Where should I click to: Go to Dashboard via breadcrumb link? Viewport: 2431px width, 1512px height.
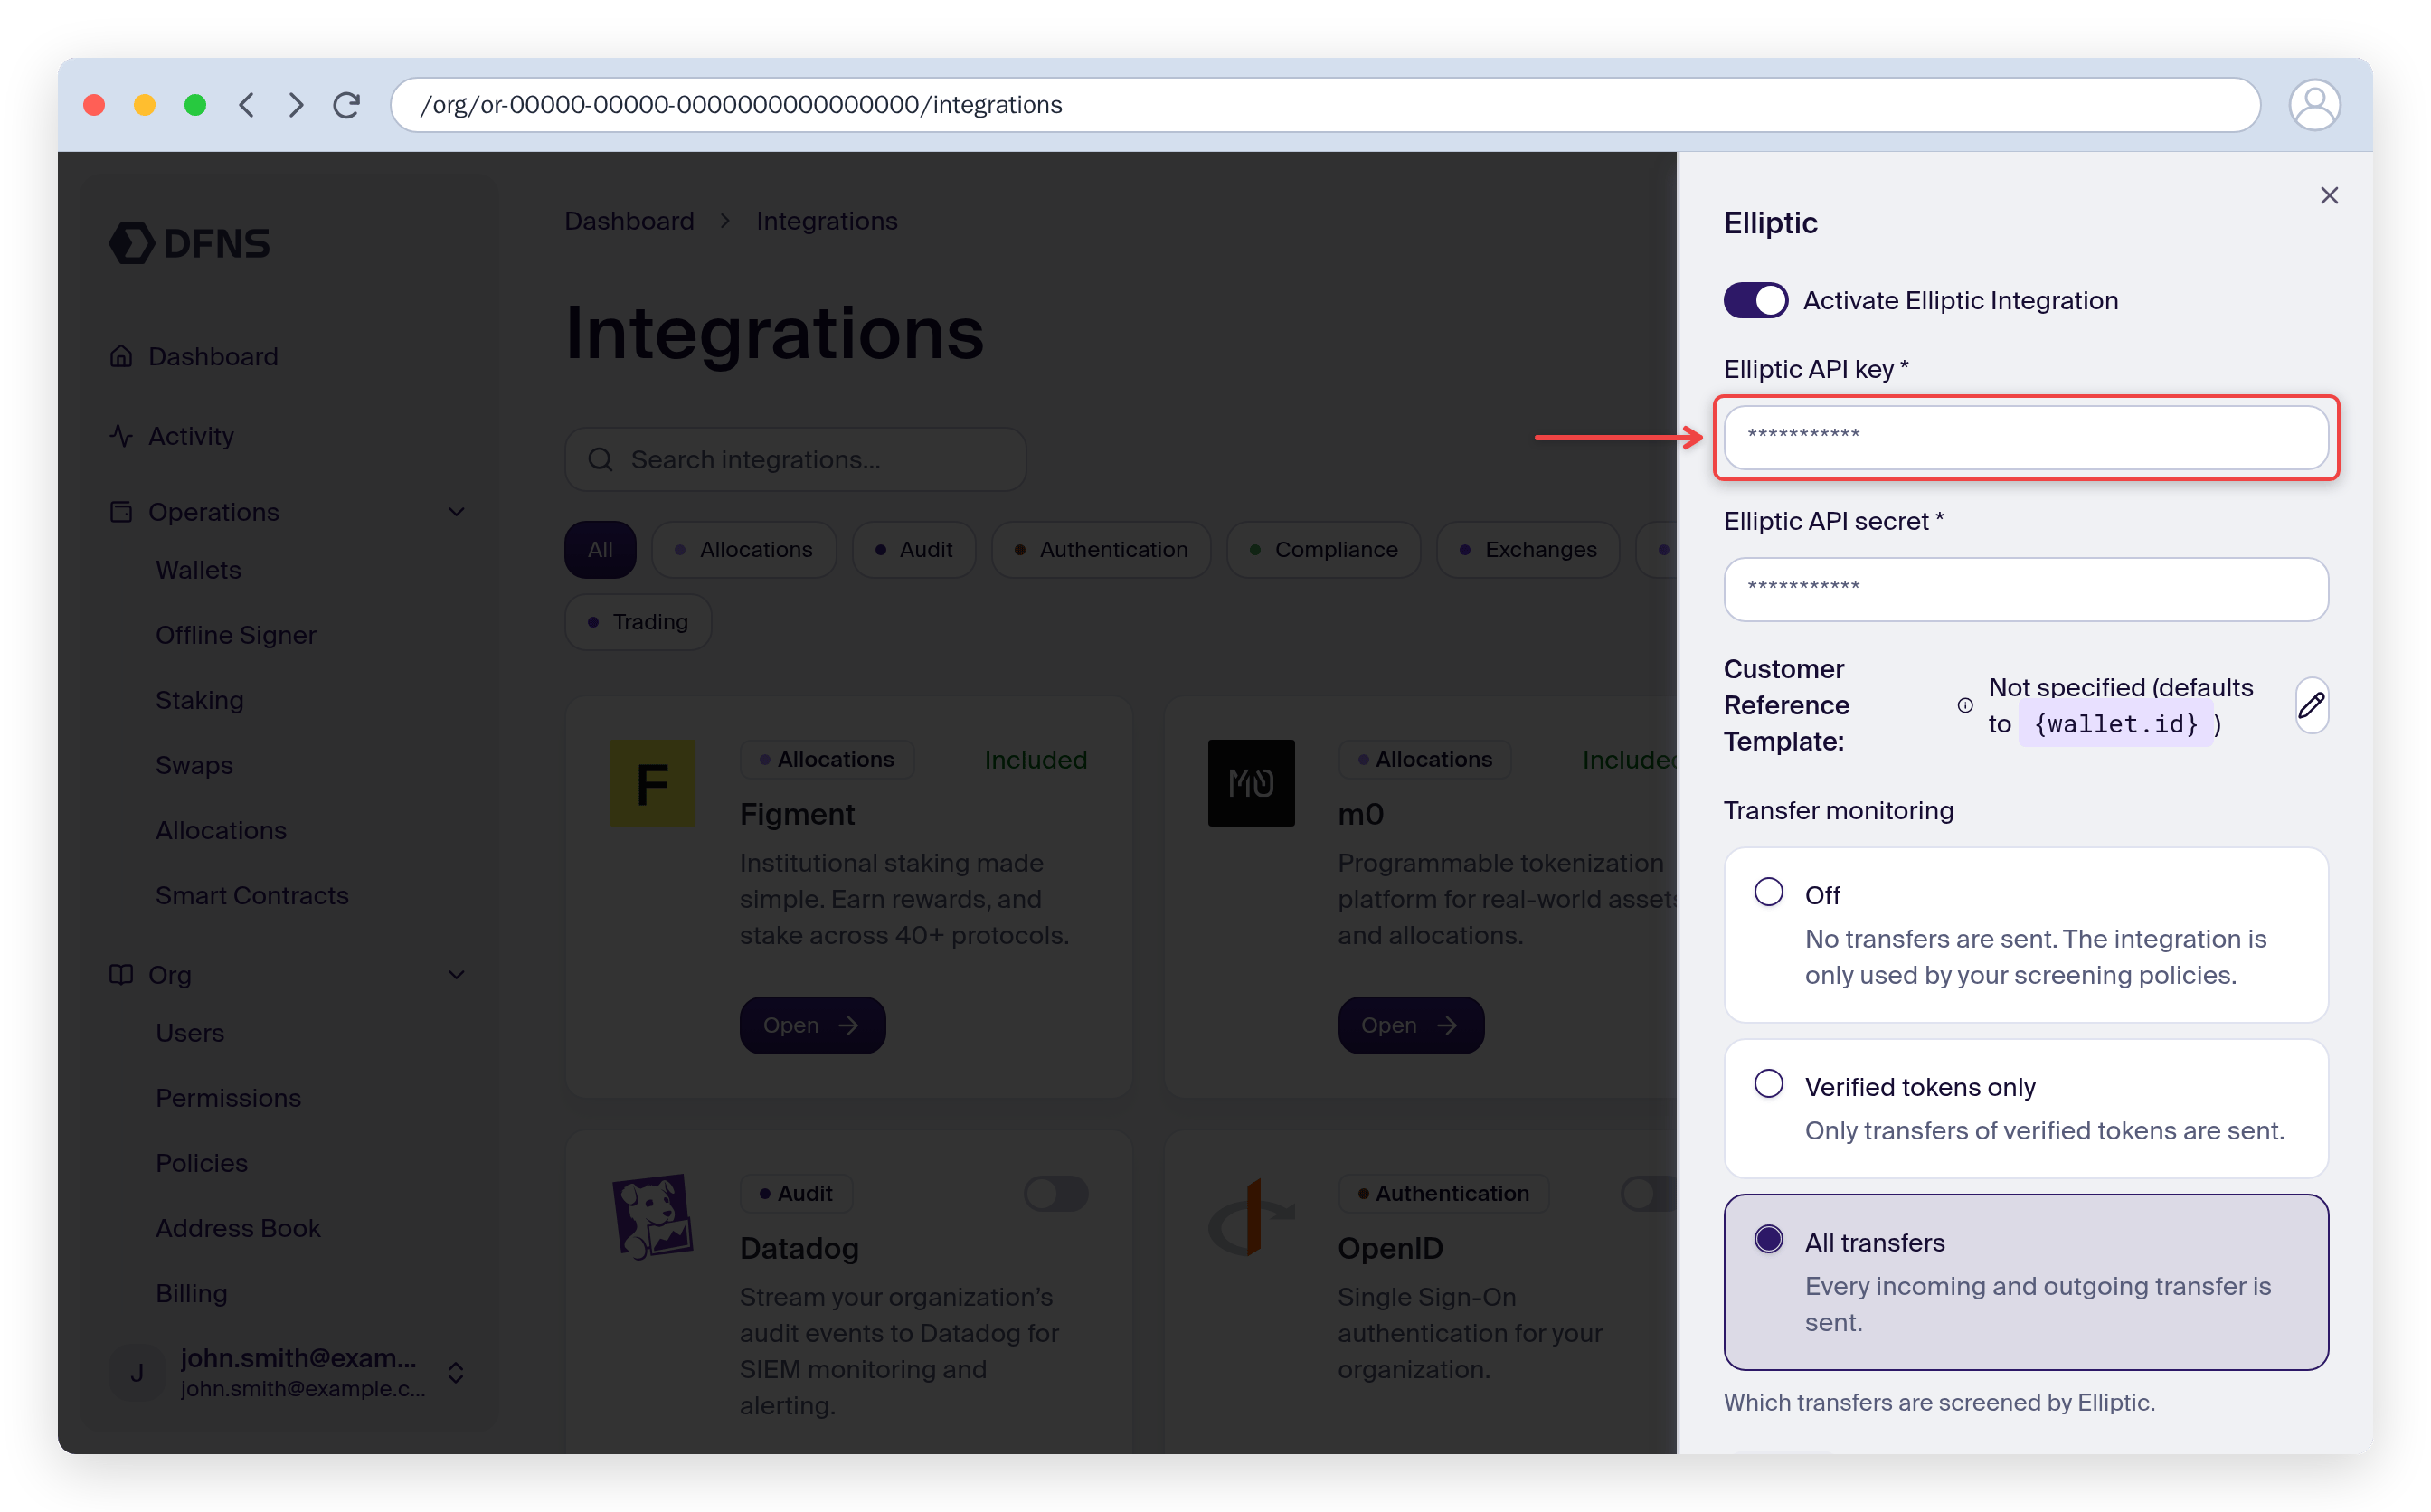click(629, 221)
